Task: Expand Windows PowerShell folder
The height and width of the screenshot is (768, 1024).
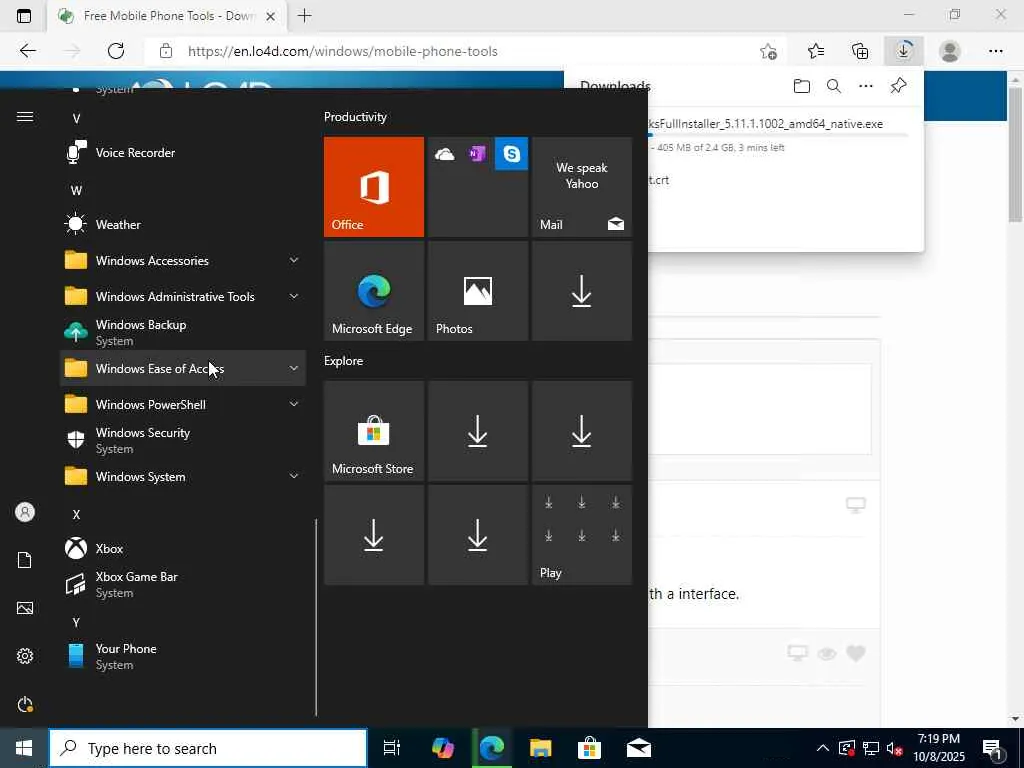Action: 183,404
